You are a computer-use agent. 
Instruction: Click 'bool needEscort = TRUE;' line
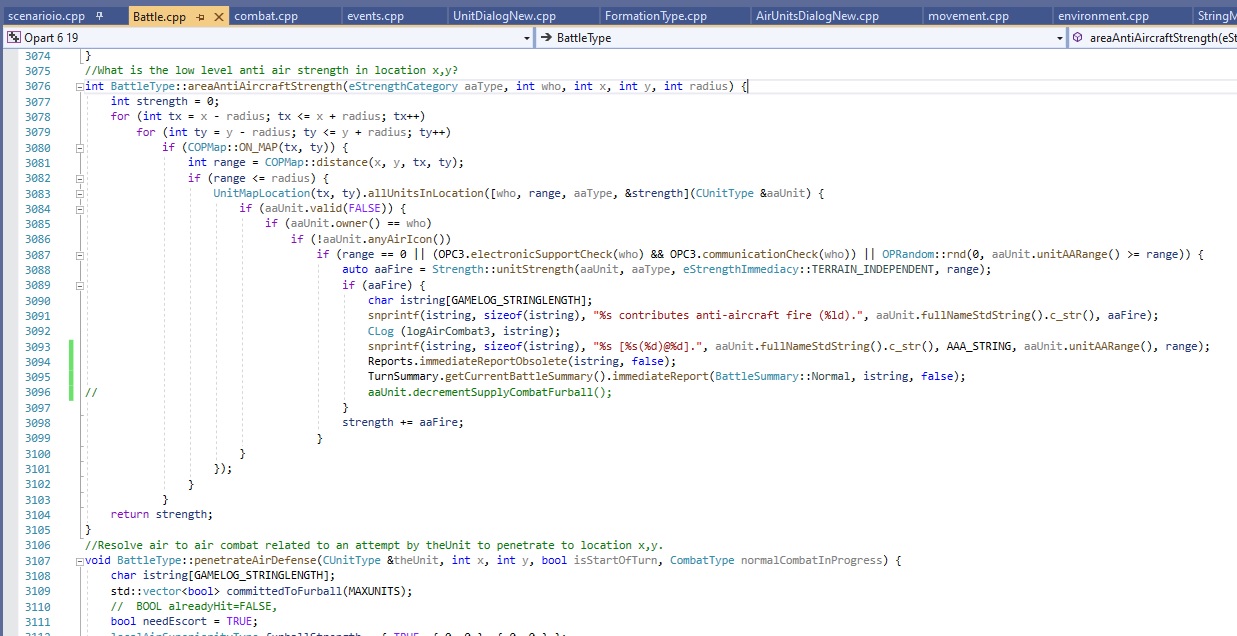click(184, 621)
